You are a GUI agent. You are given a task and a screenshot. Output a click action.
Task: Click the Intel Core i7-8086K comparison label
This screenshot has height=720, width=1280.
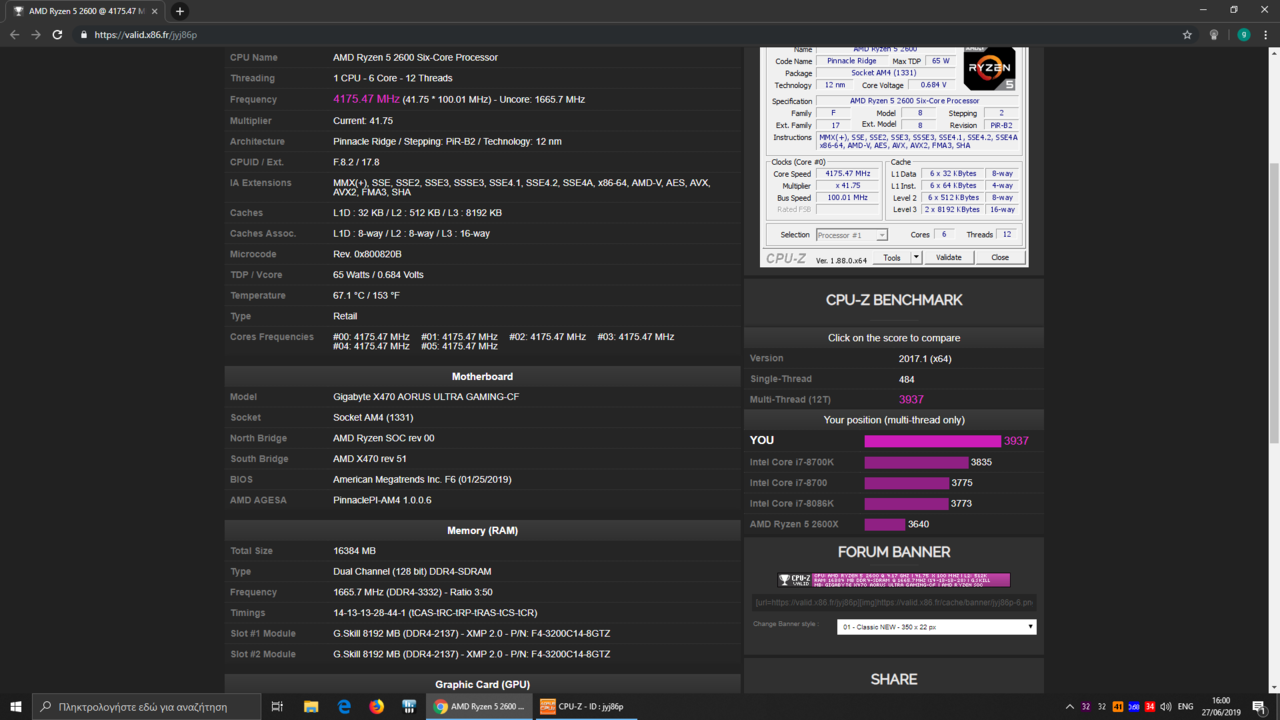click(x=791, y=503)
